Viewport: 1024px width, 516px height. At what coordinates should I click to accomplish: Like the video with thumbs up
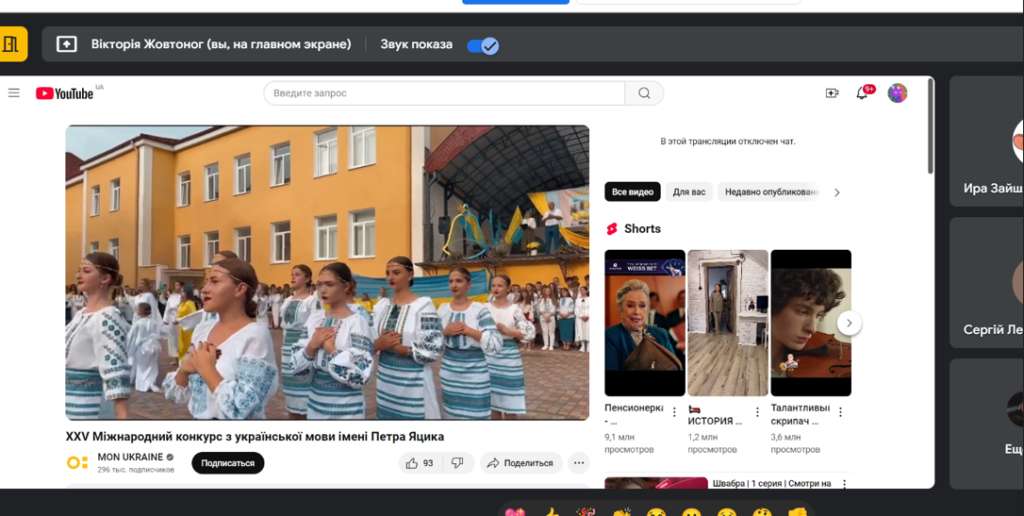point(420,463)
